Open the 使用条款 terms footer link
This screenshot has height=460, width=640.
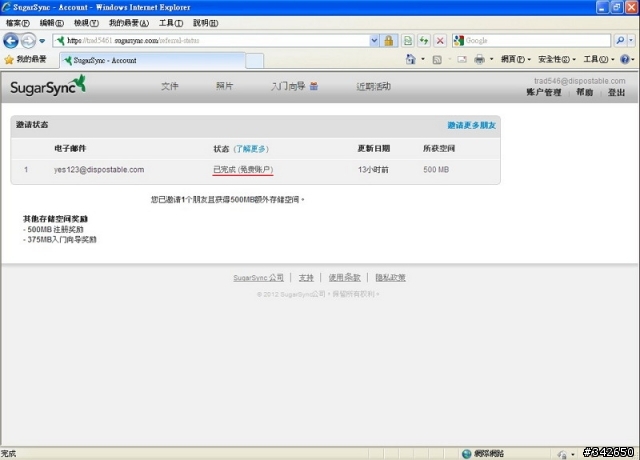pyautogui.click(x=344, y=278)
